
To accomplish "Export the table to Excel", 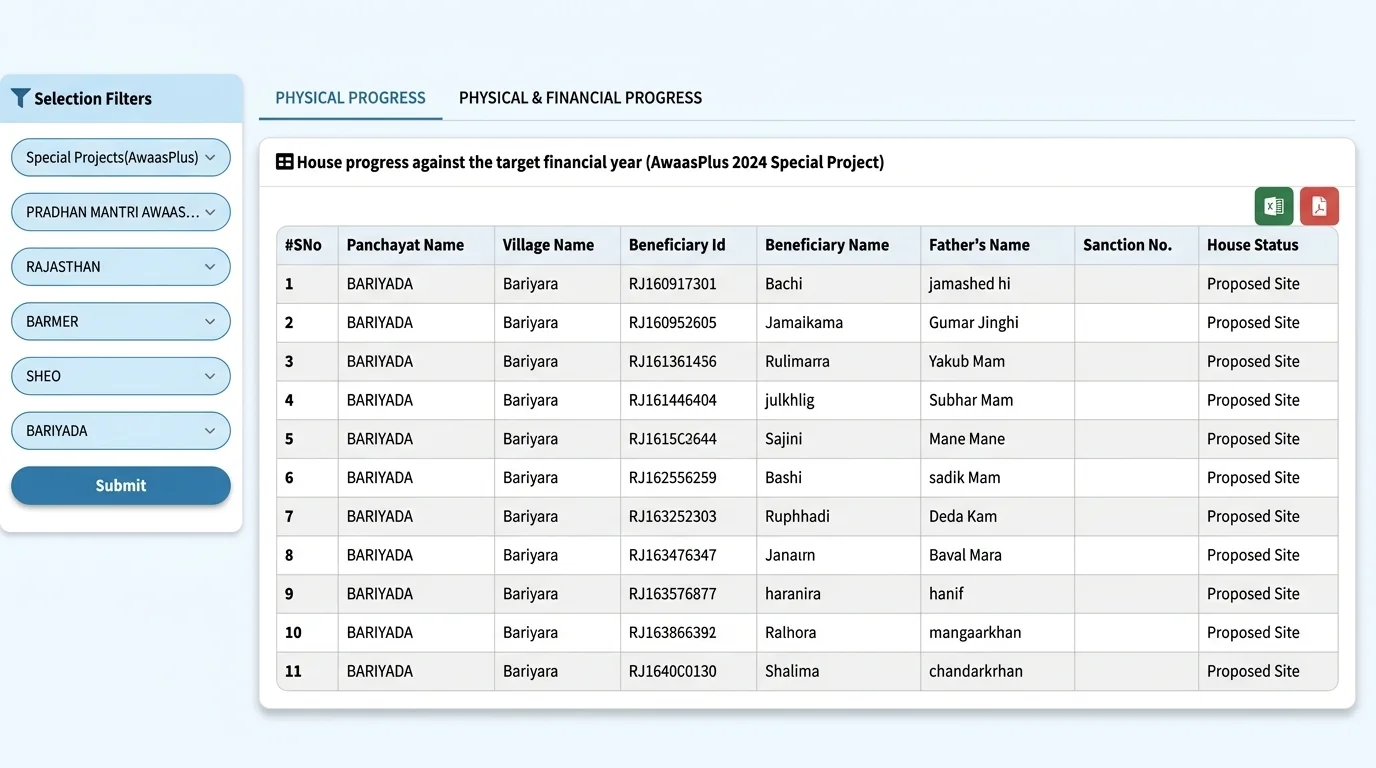I will click(1274, 206).
